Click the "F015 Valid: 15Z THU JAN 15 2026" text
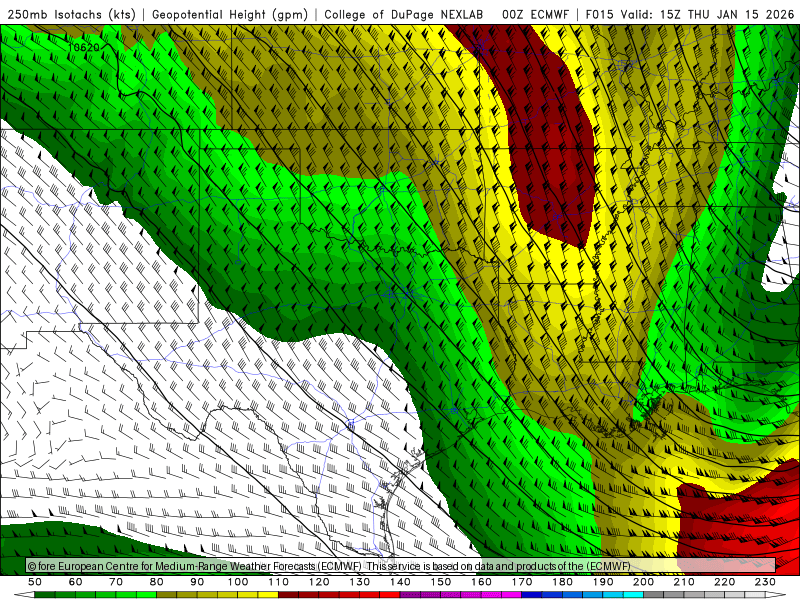Image resolution: width=800 pixels, height=600 pixels. pos(690,14)
